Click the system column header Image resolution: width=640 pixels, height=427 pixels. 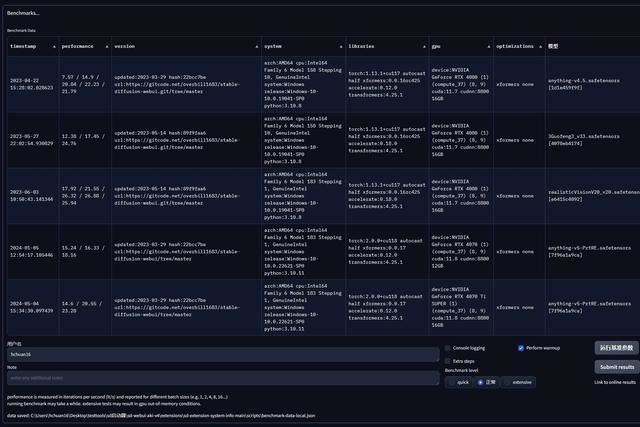273,46
